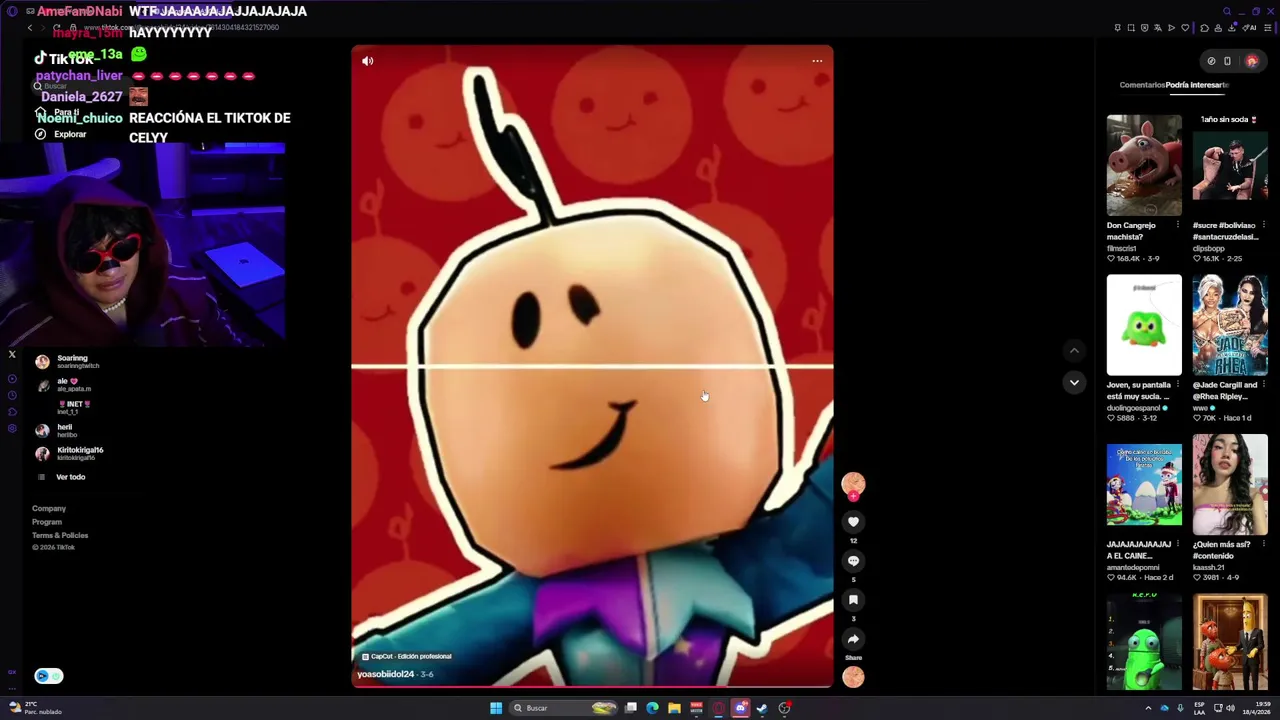Open browser extensions puzzle icon
The image size is (1280, 720).
(x=1204, y=28)
